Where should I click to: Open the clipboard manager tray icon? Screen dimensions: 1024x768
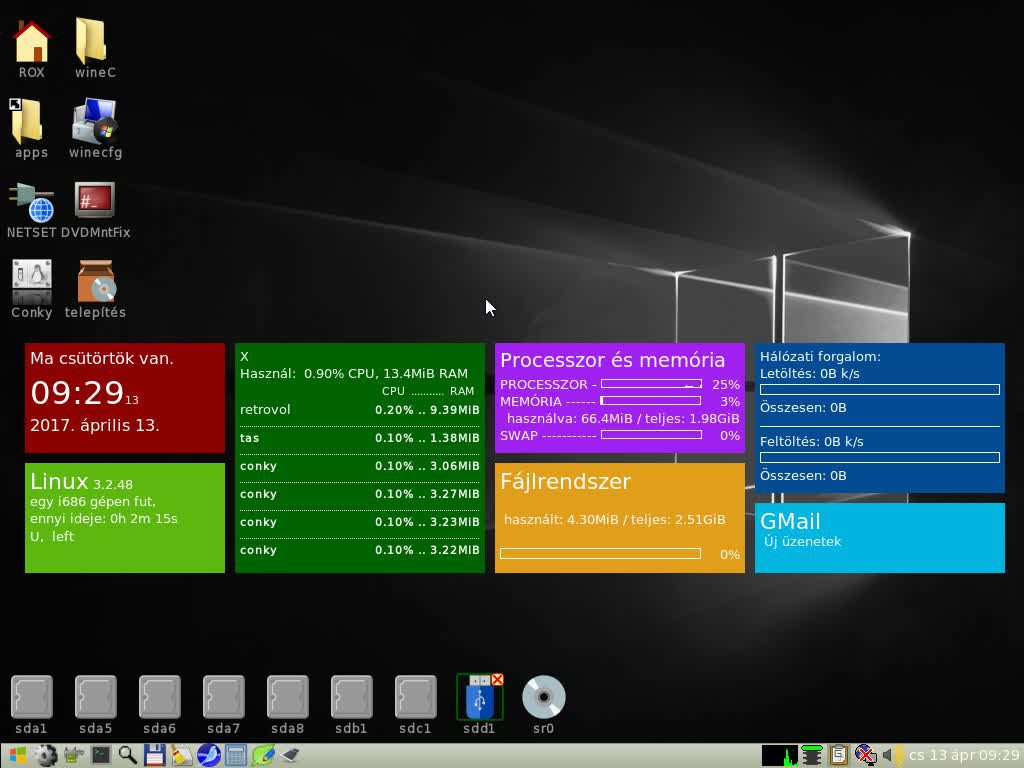[x=839, y=756]
